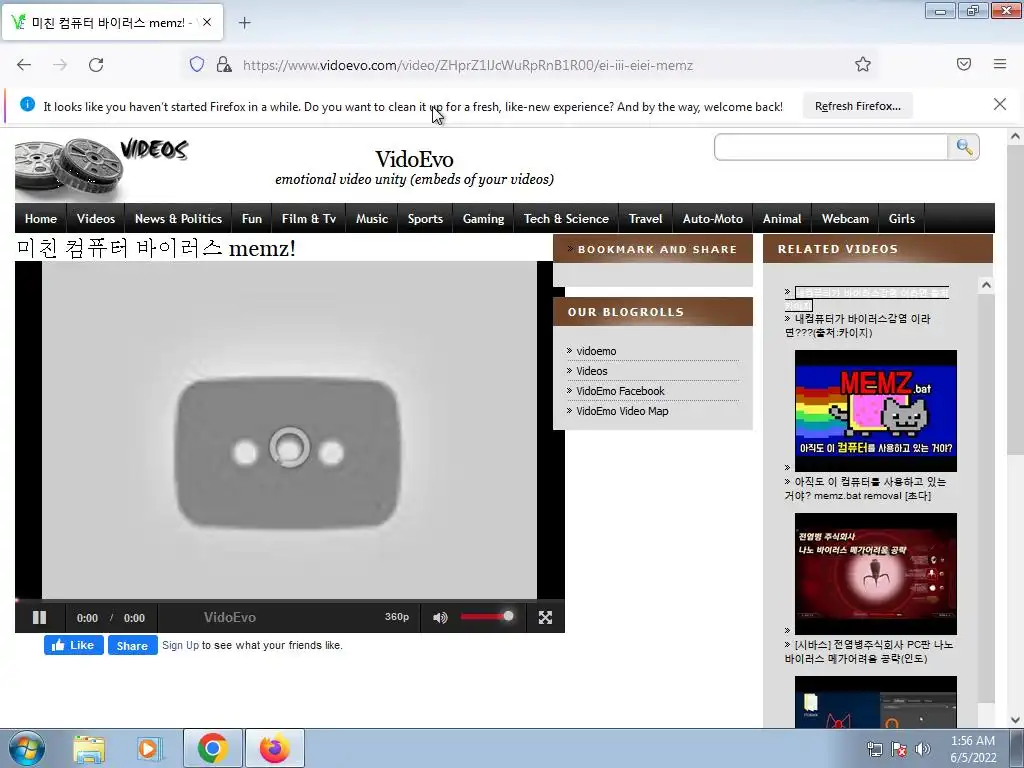The image size is (1024, 768).
Task: Click the site search magnifier button
Action: coord(964,147)
